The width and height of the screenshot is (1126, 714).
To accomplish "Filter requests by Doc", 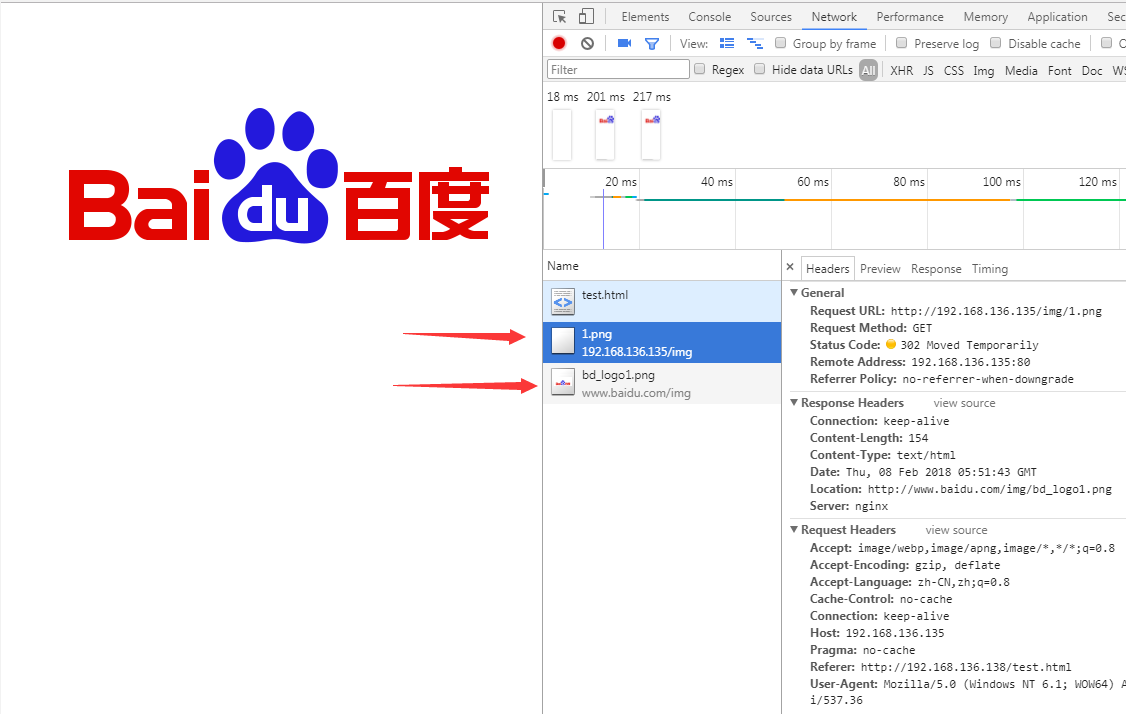I will point(1092,70).
